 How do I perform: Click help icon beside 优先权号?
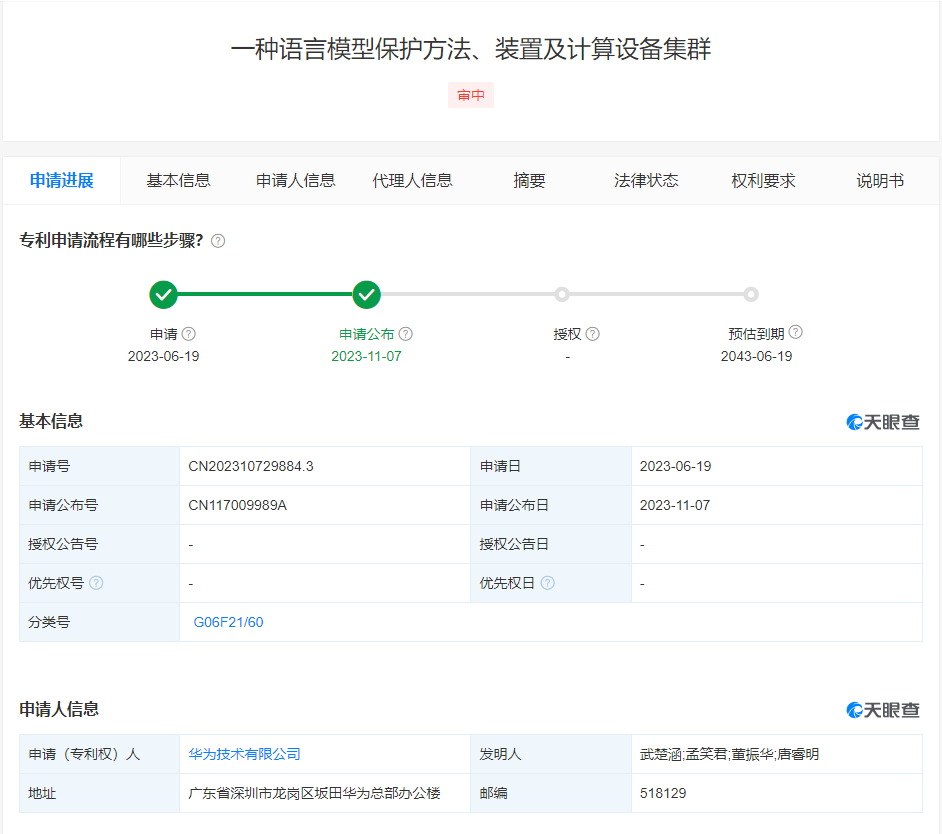(96, 583)
